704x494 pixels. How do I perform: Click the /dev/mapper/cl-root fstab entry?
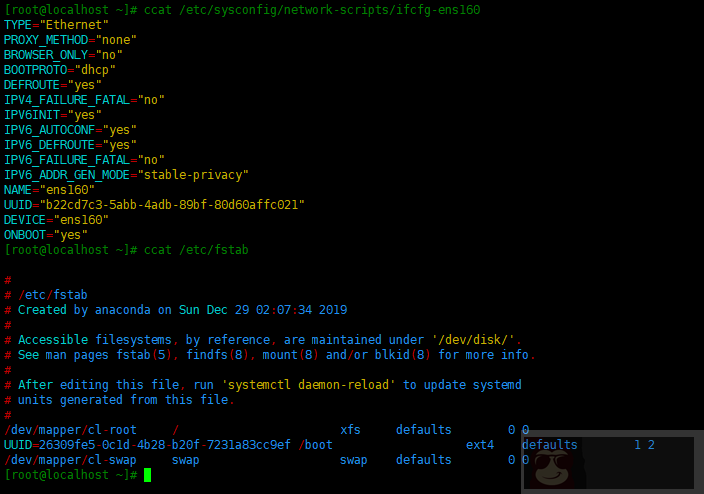70,430
